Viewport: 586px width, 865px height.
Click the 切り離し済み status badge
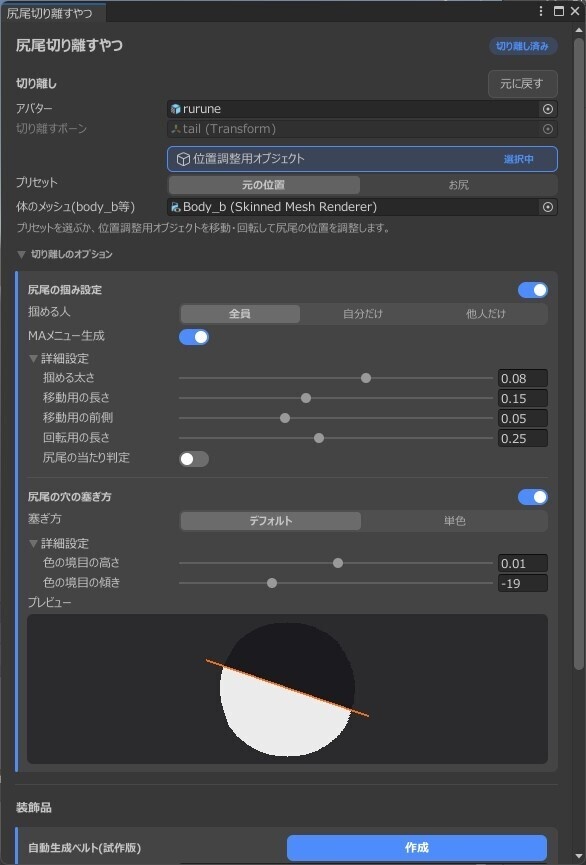pyautogui.click(x=522, y=46)
